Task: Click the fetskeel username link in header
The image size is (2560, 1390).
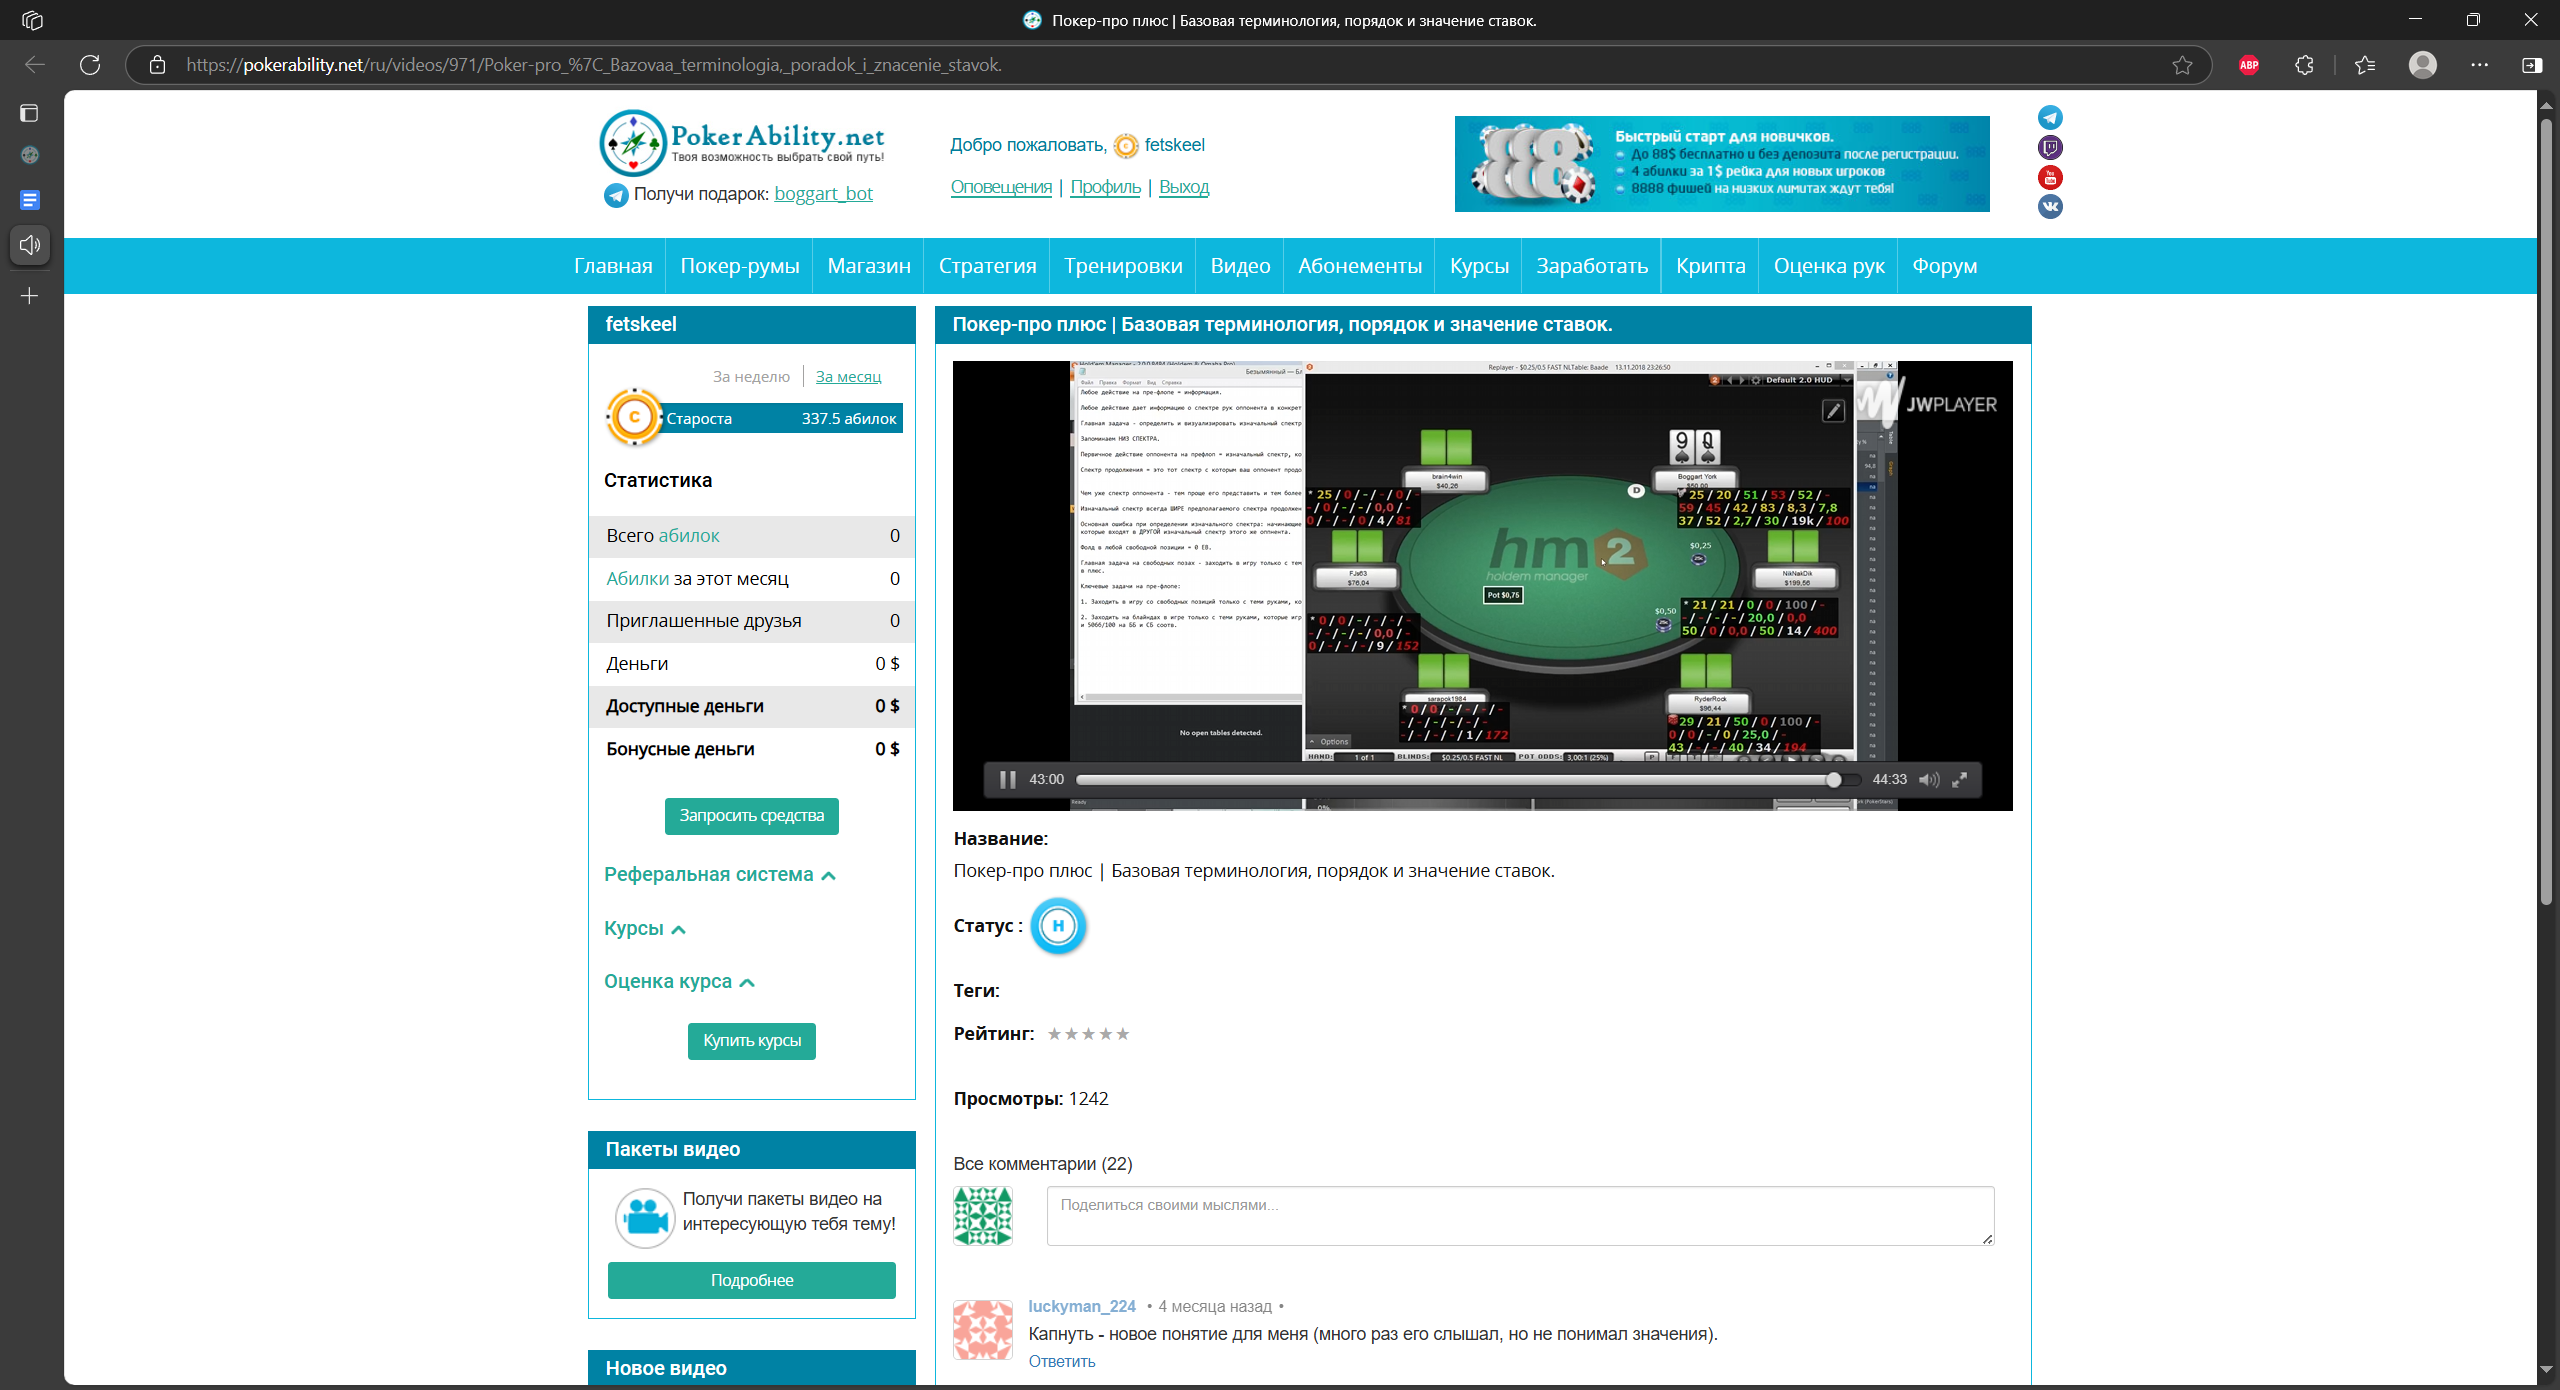Action: [x=1174, y=145]
